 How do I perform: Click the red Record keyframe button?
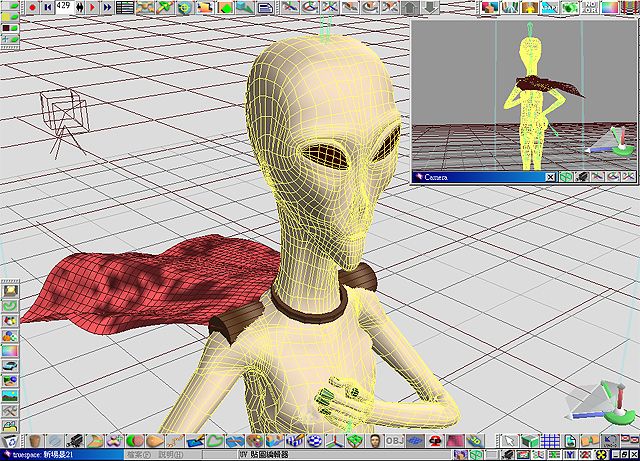[30, 7]
